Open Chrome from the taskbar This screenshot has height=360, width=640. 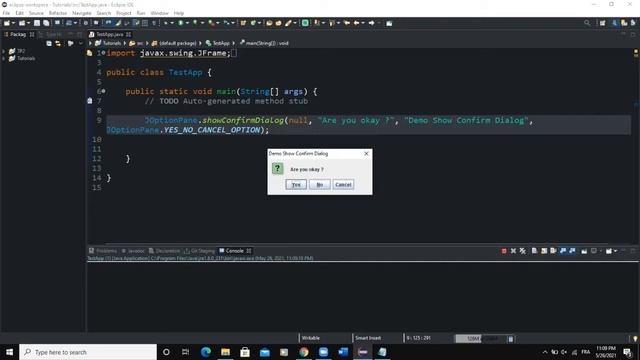point(304,352)
